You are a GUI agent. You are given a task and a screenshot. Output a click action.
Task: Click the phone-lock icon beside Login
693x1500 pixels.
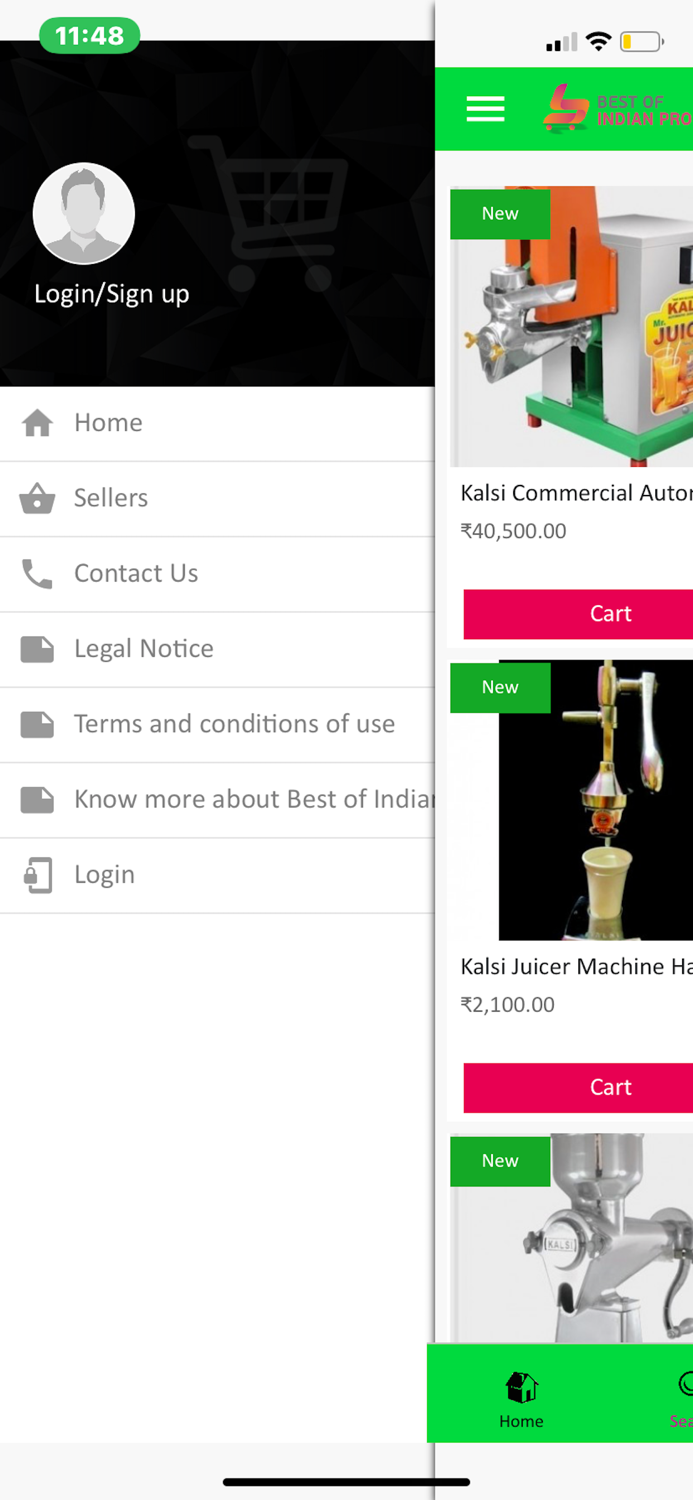[37, 875]
